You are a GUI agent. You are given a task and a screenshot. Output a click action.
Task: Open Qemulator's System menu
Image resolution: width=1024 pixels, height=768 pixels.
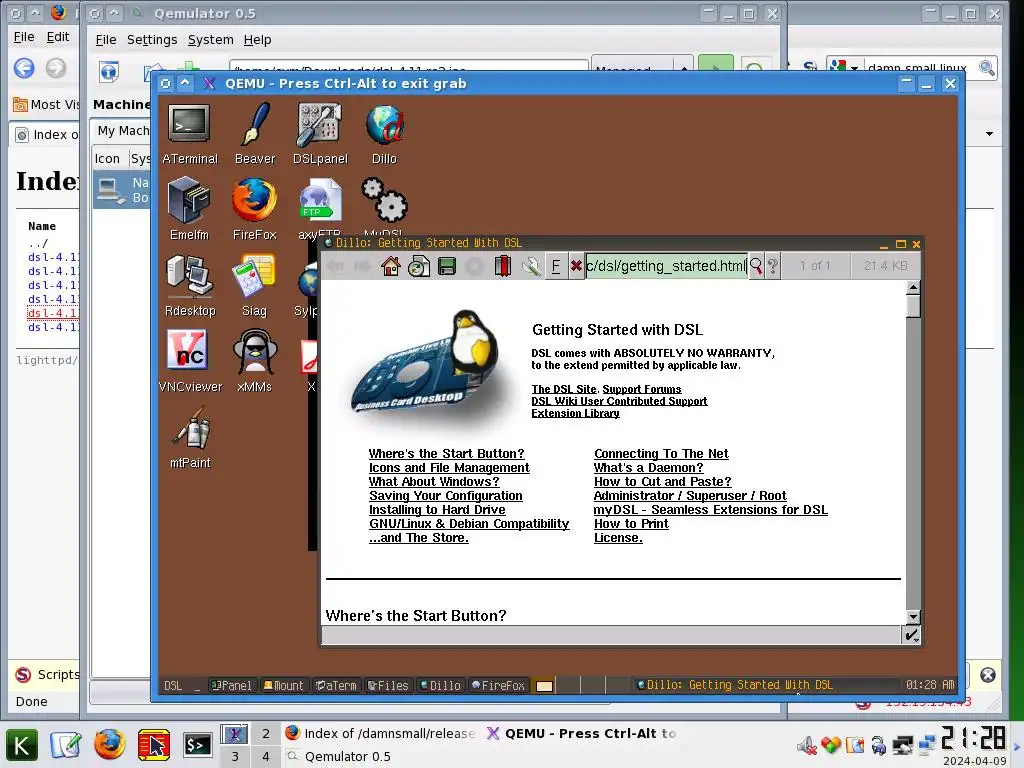coord(210,40)
